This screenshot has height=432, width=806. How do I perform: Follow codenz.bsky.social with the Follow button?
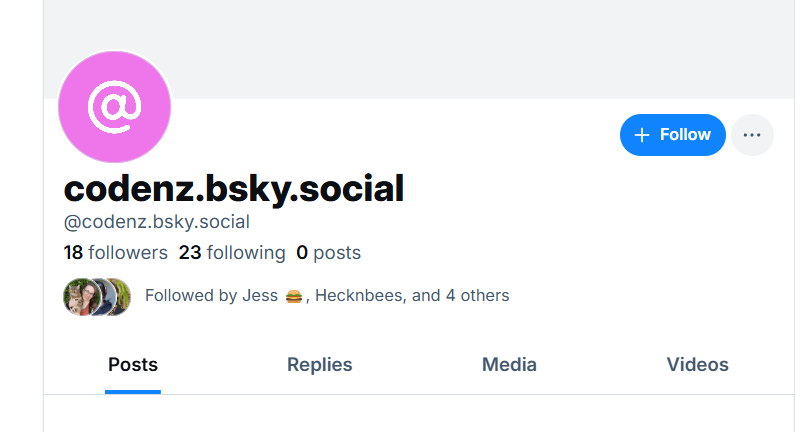[672, 135]
